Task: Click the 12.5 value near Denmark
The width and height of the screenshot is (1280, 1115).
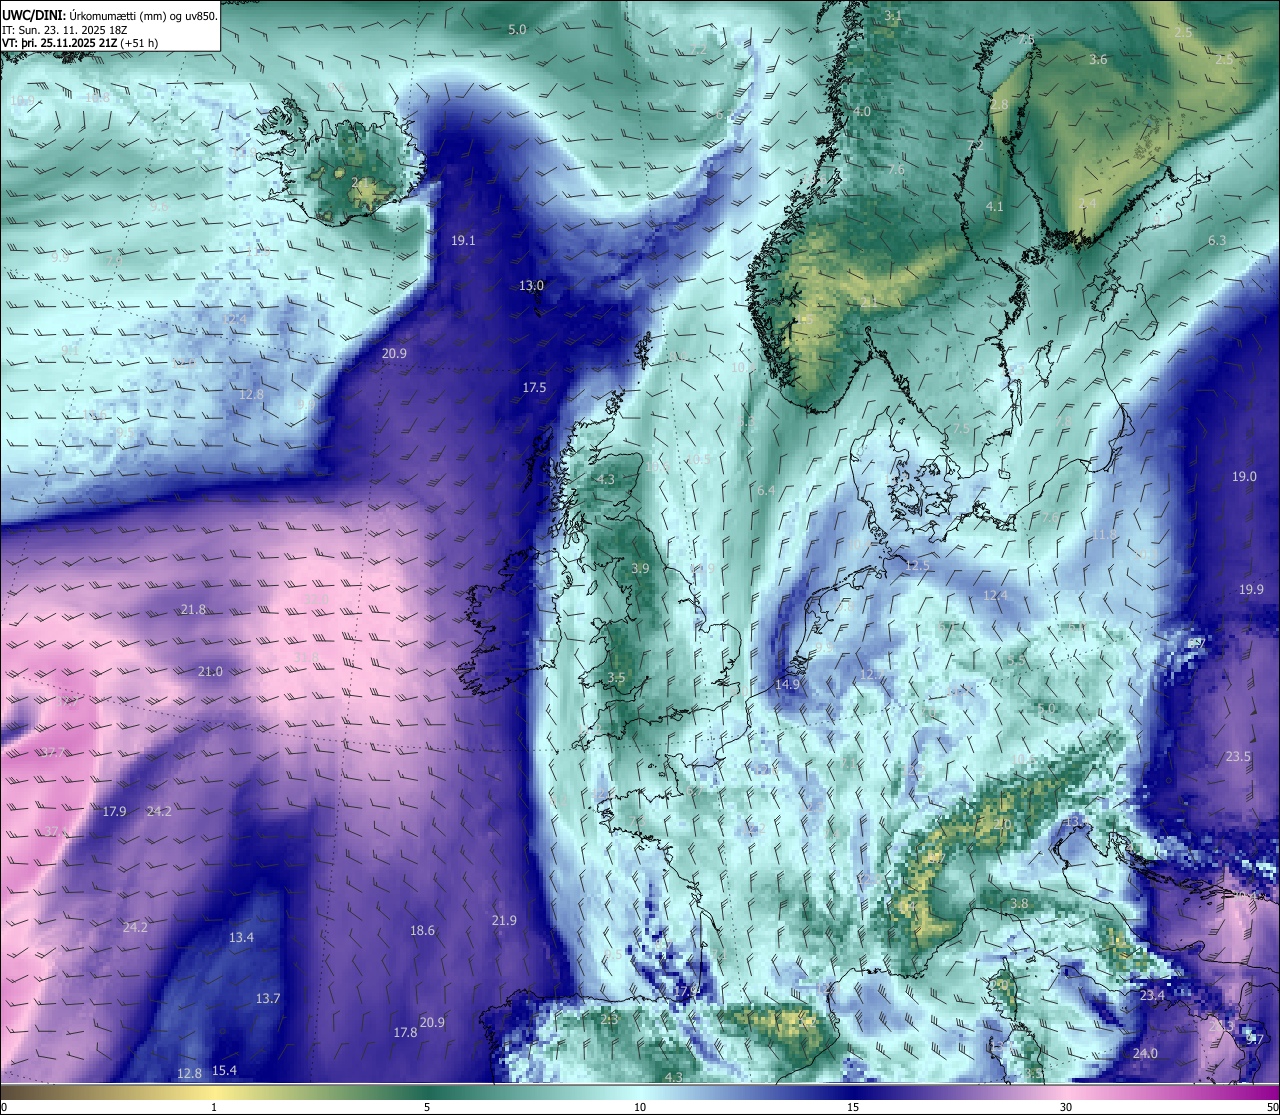Action: [917, 566]
